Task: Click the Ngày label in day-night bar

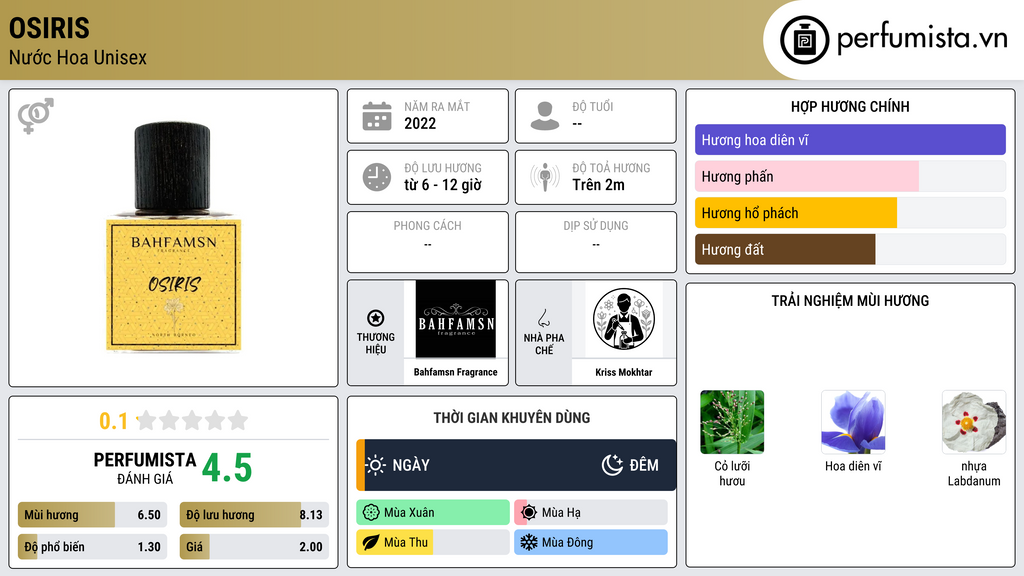Action: pyautogui.click(x=411, y=465)
